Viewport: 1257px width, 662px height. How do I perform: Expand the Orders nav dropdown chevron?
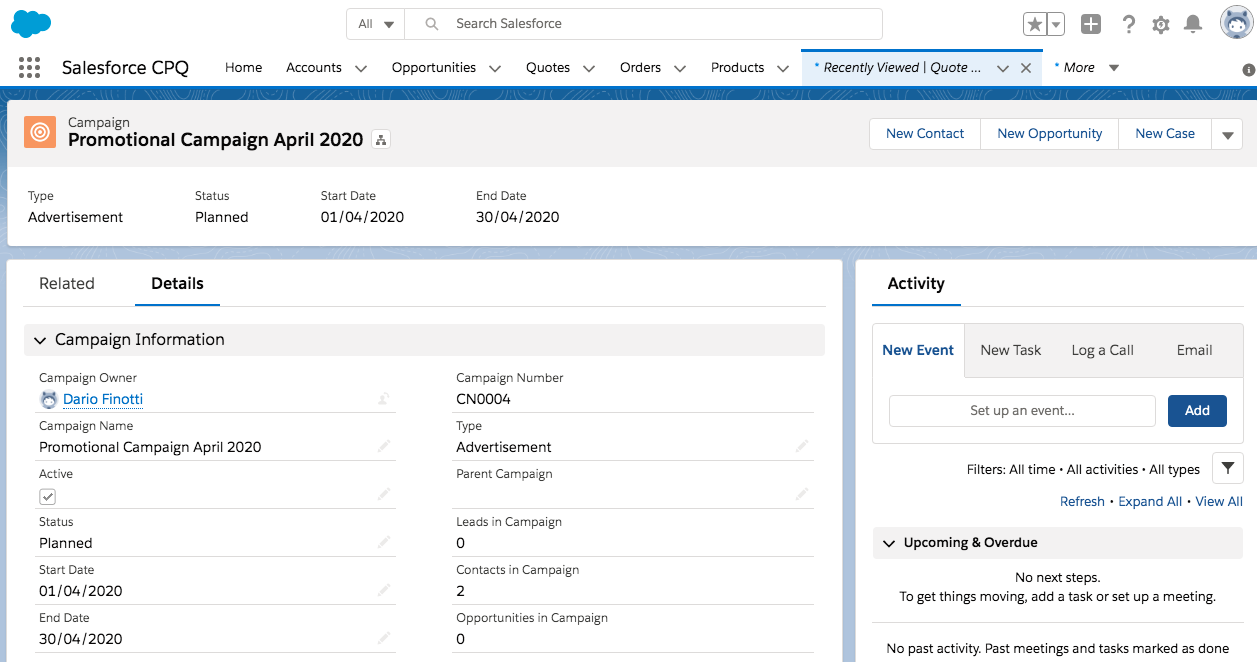(680, 68)
